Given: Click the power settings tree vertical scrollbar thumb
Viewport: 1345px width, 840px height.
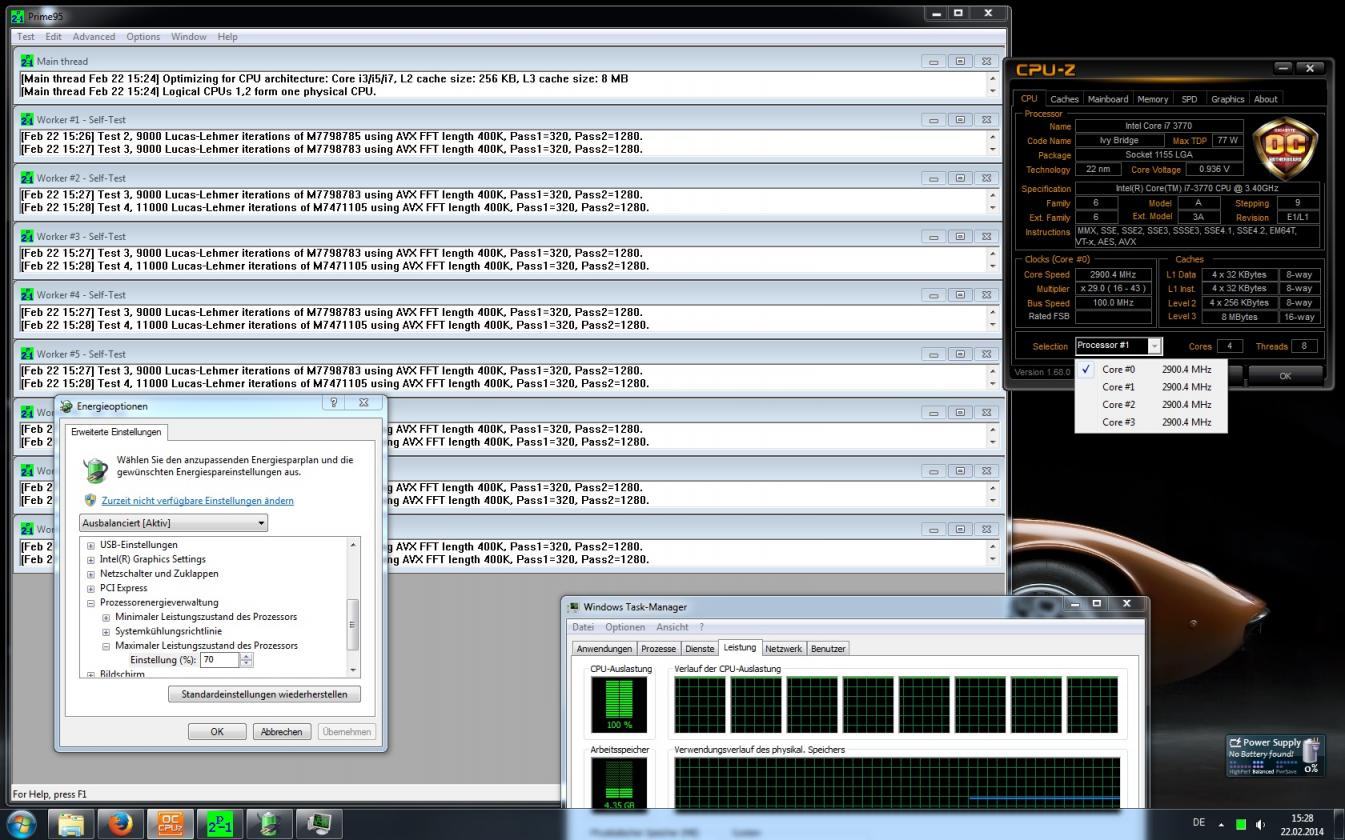Looking at the screenshot, I should pyautogui.click(x=352, y=624).
